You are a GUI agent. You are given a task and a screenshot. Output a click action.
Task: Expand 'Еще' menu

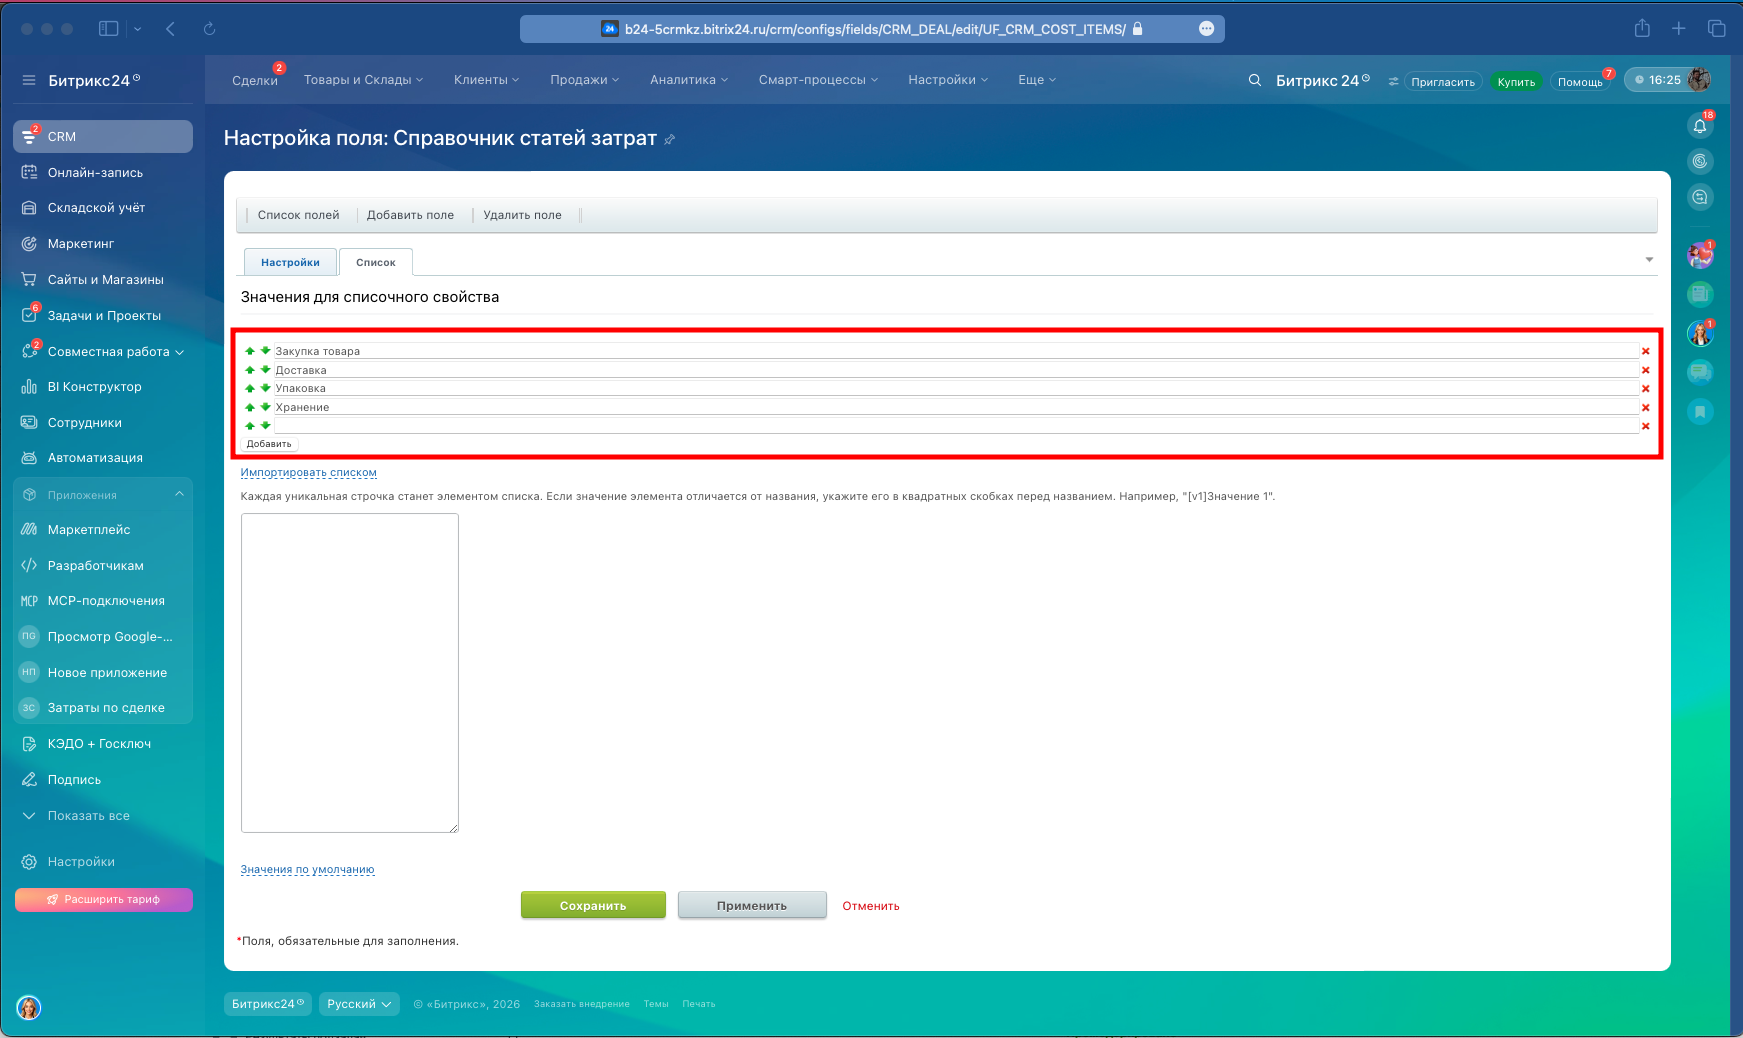click(1037, 80)
